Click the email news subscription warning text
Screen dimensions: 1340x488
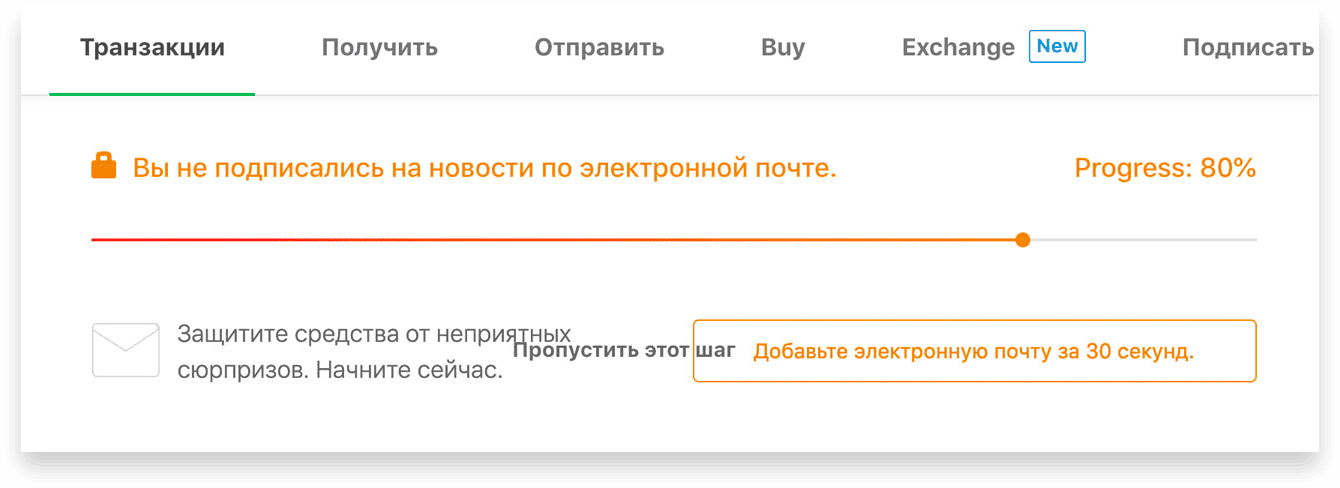coord(485,168)
